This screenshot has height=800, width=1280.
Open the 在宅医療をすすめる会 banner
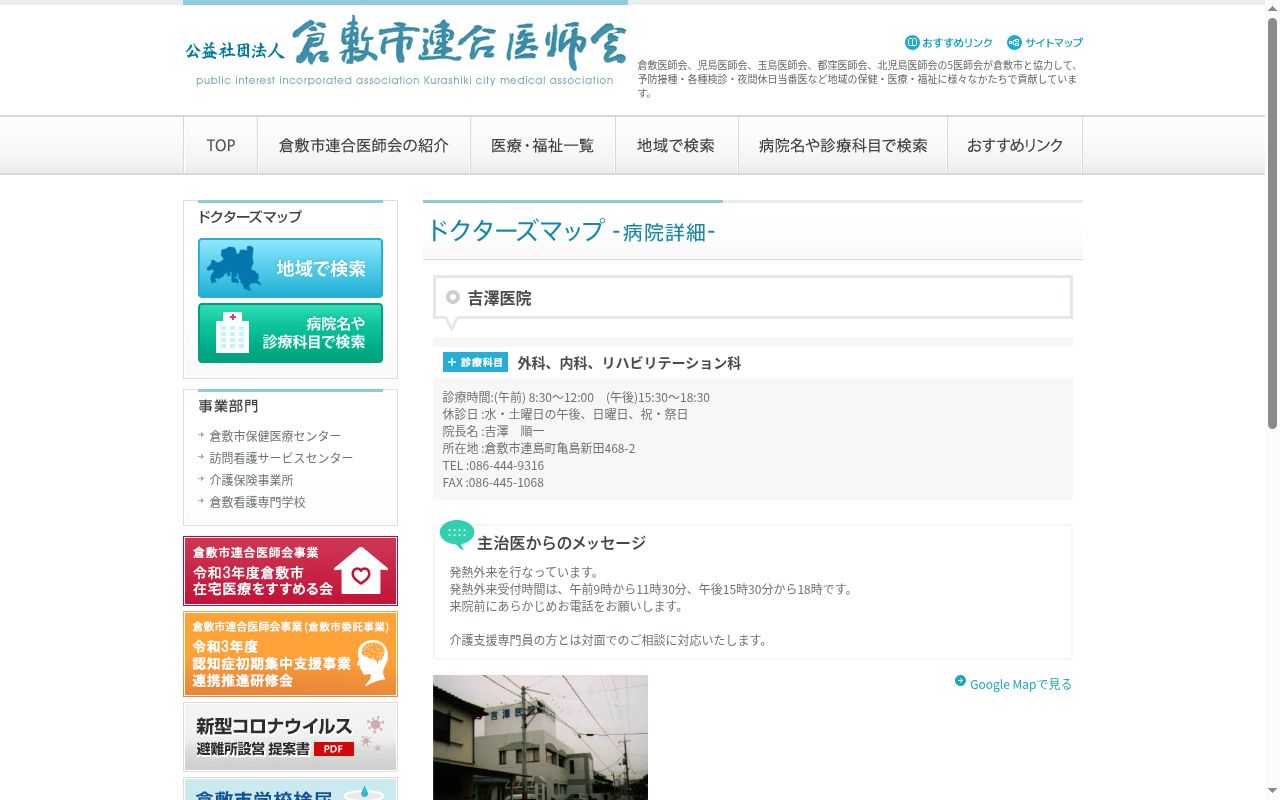pos(290,571)
